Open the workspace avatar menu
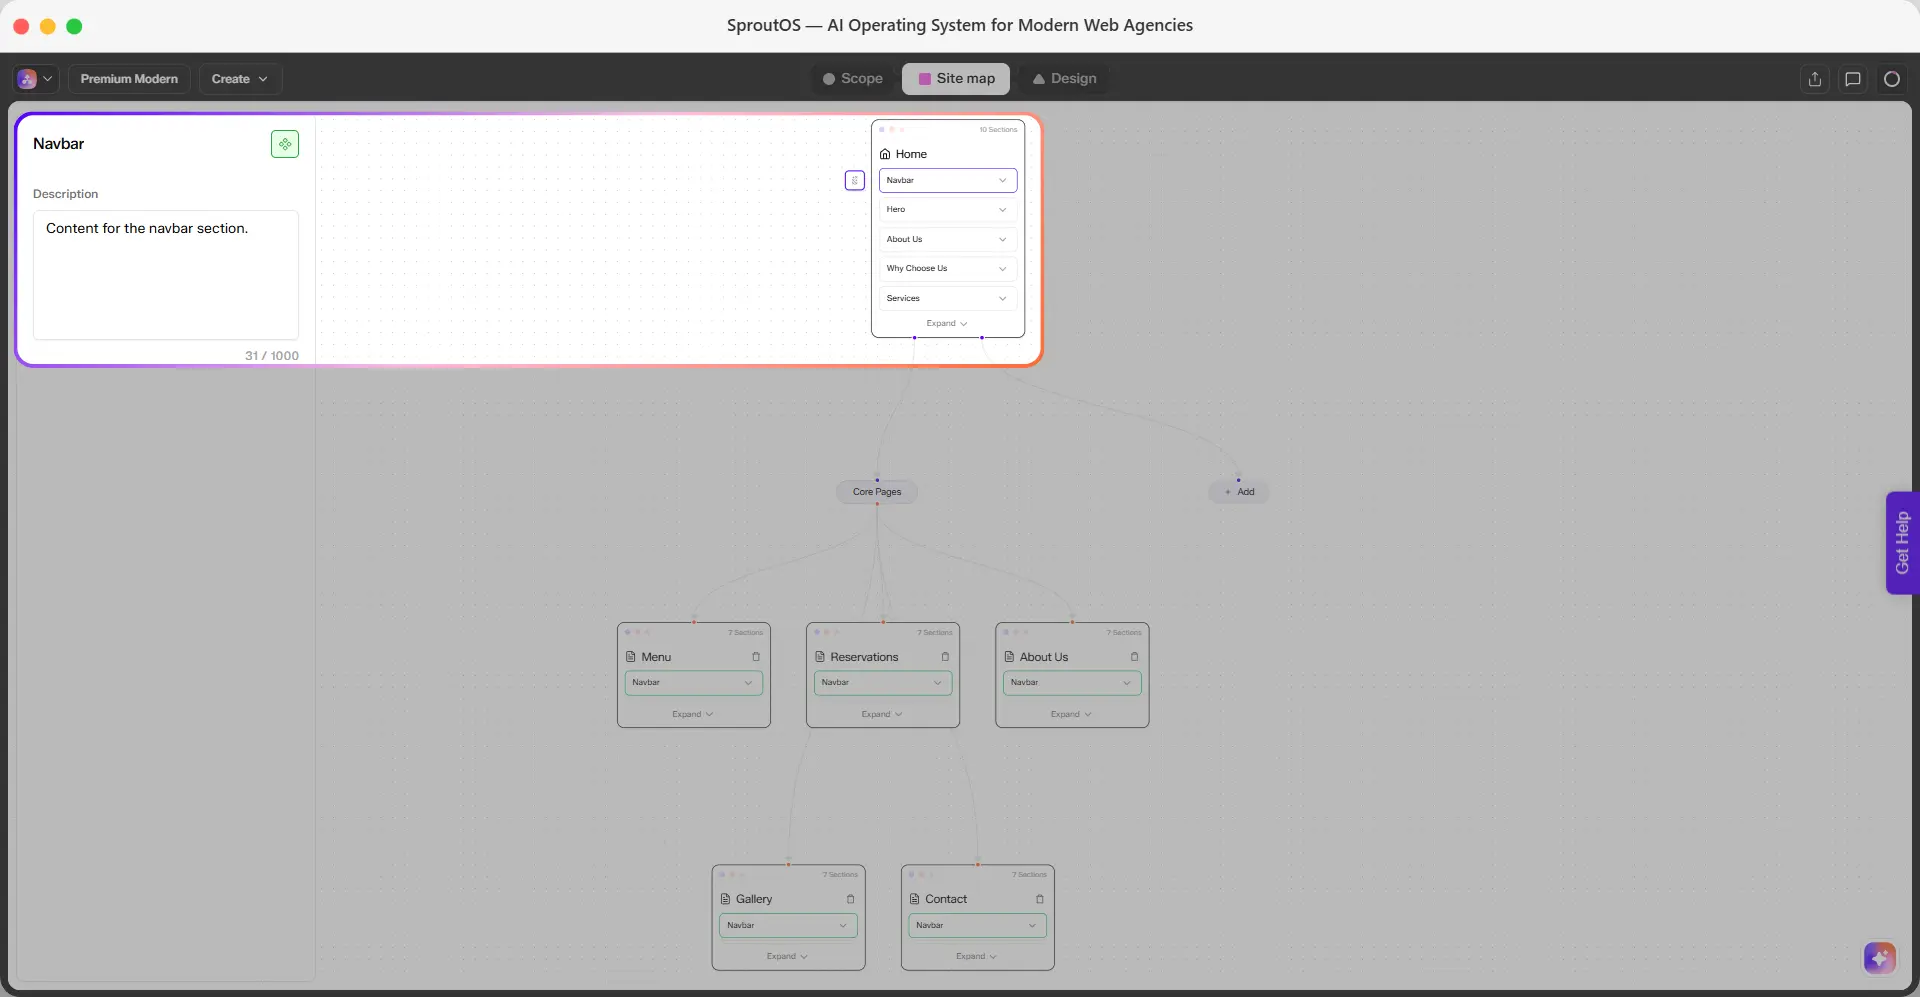Screen dimensions: 1920x997 click(x=35, y=79)
